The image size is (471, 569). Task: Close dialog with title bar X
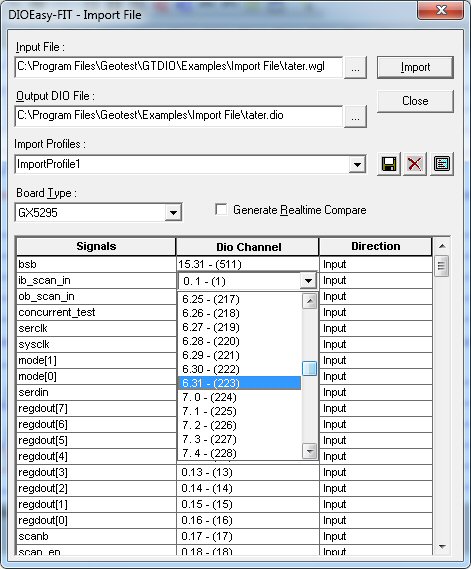pyautogui.click(x=441, y=10)
